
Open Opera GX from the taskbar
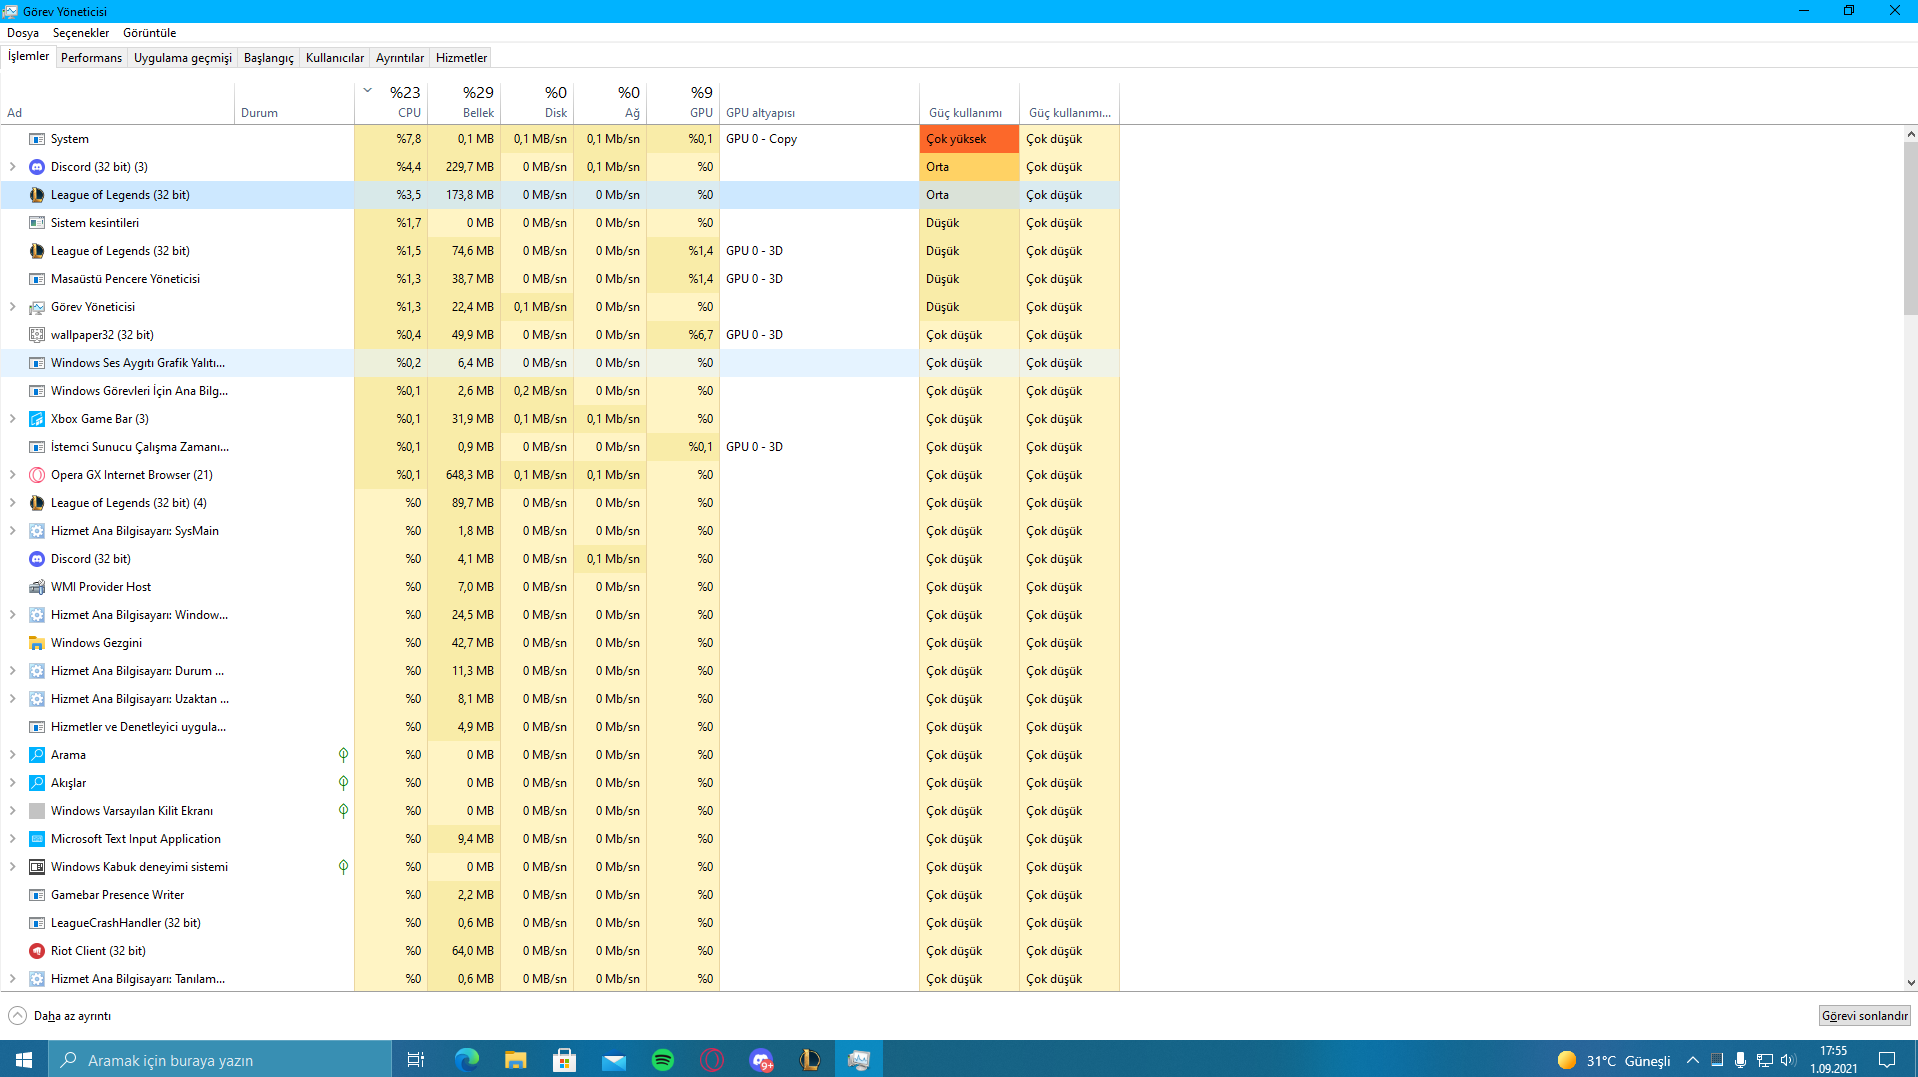712,1059
